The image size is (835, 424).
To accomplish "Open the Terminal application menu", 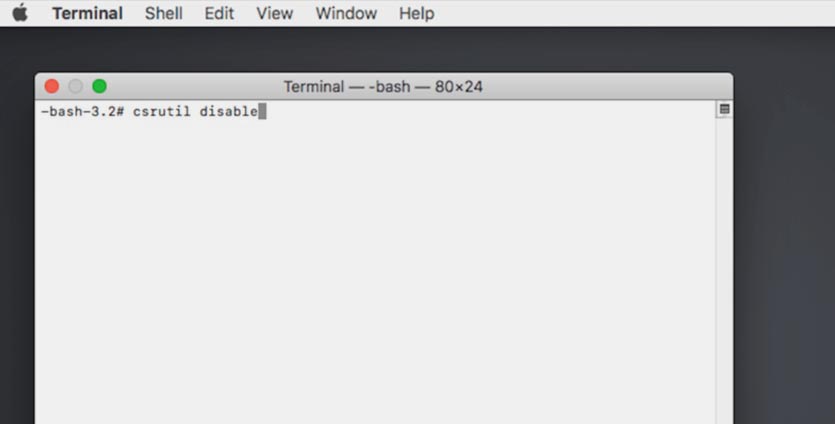I will coord(87,14).
